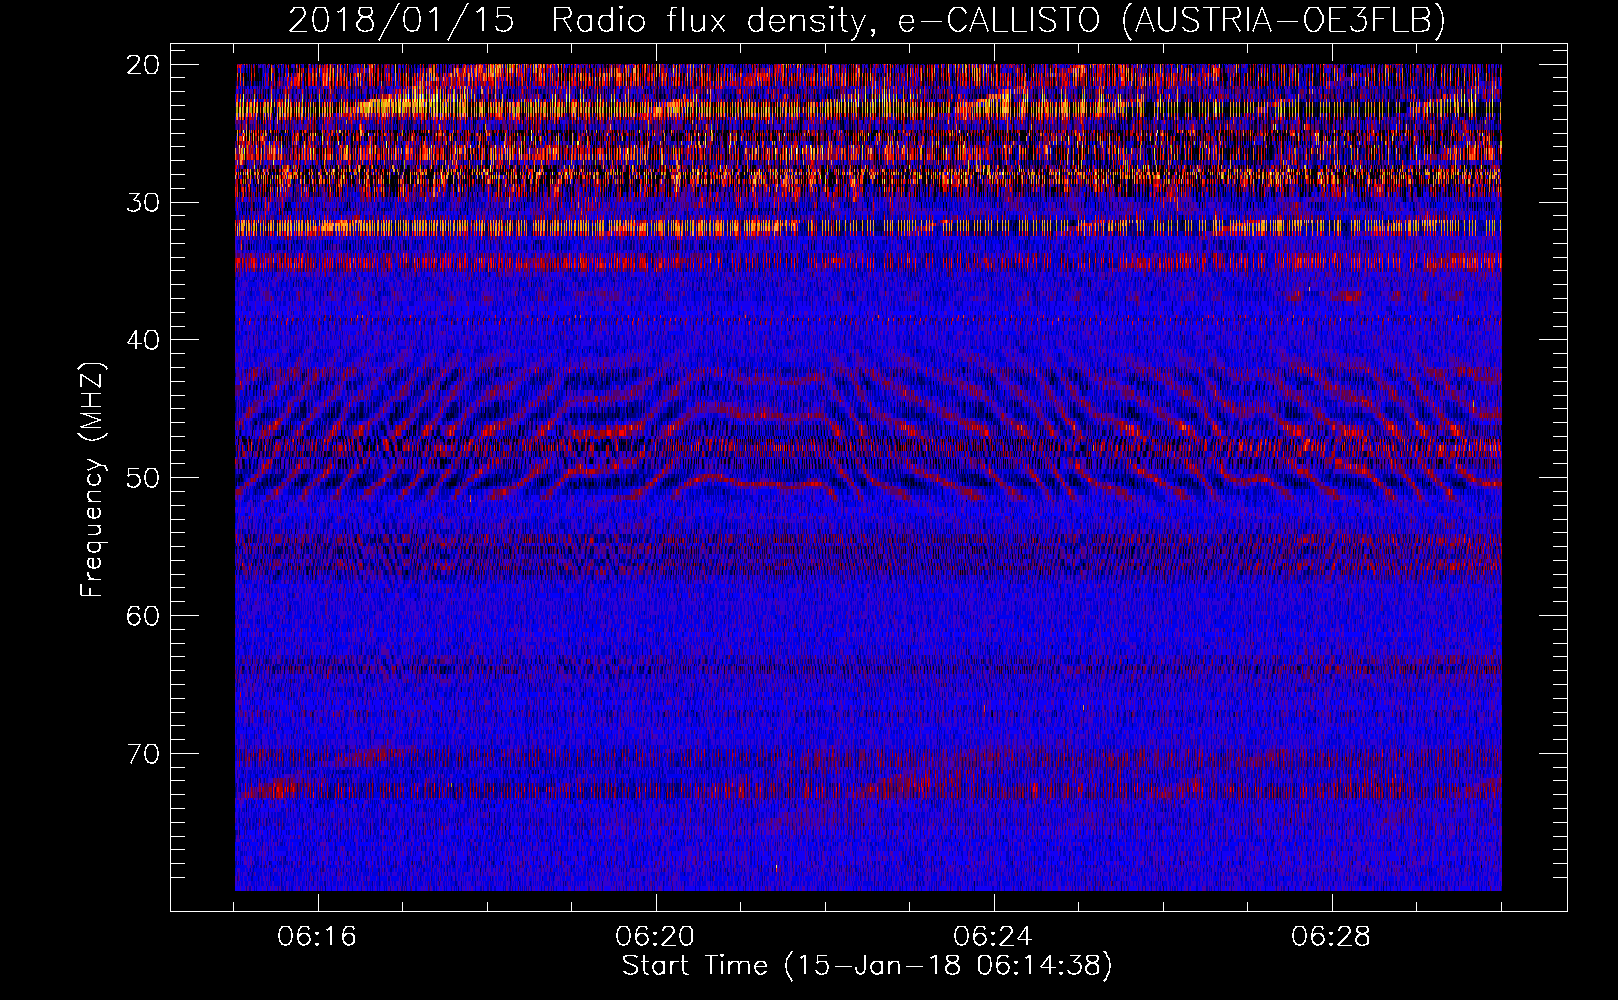Select the station name '(AUSTRIA-OE3FLB)' in title
The width and height of the screenshot is (1618, 1000).
click(x=1283, y=20)
